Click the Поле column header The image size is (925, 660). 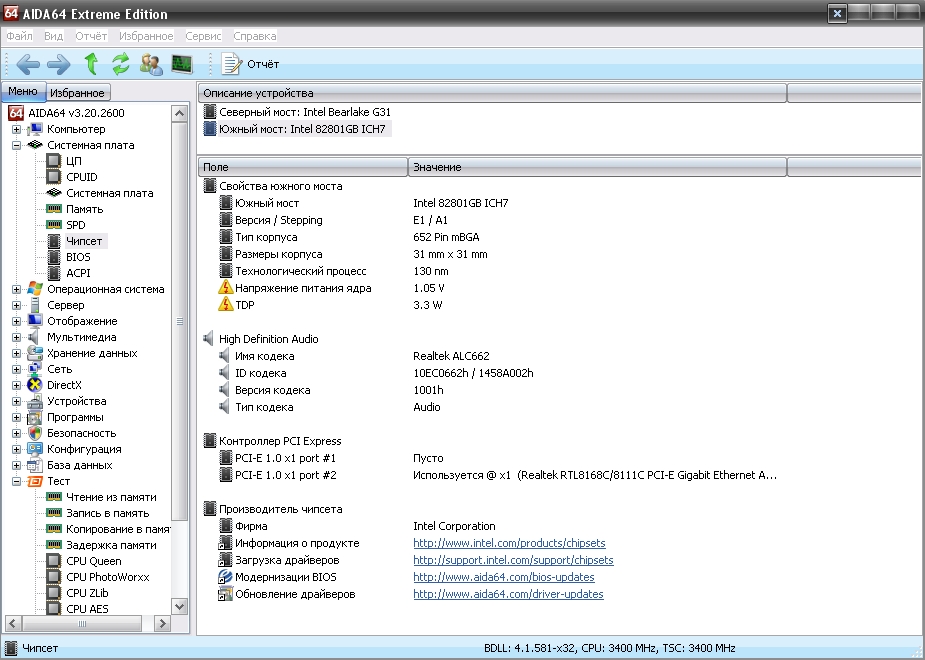coord(303,168)
